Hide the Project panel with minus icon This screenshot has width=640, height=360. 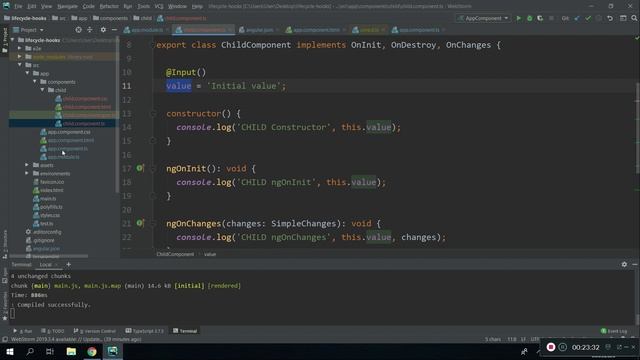click(114, 30)
